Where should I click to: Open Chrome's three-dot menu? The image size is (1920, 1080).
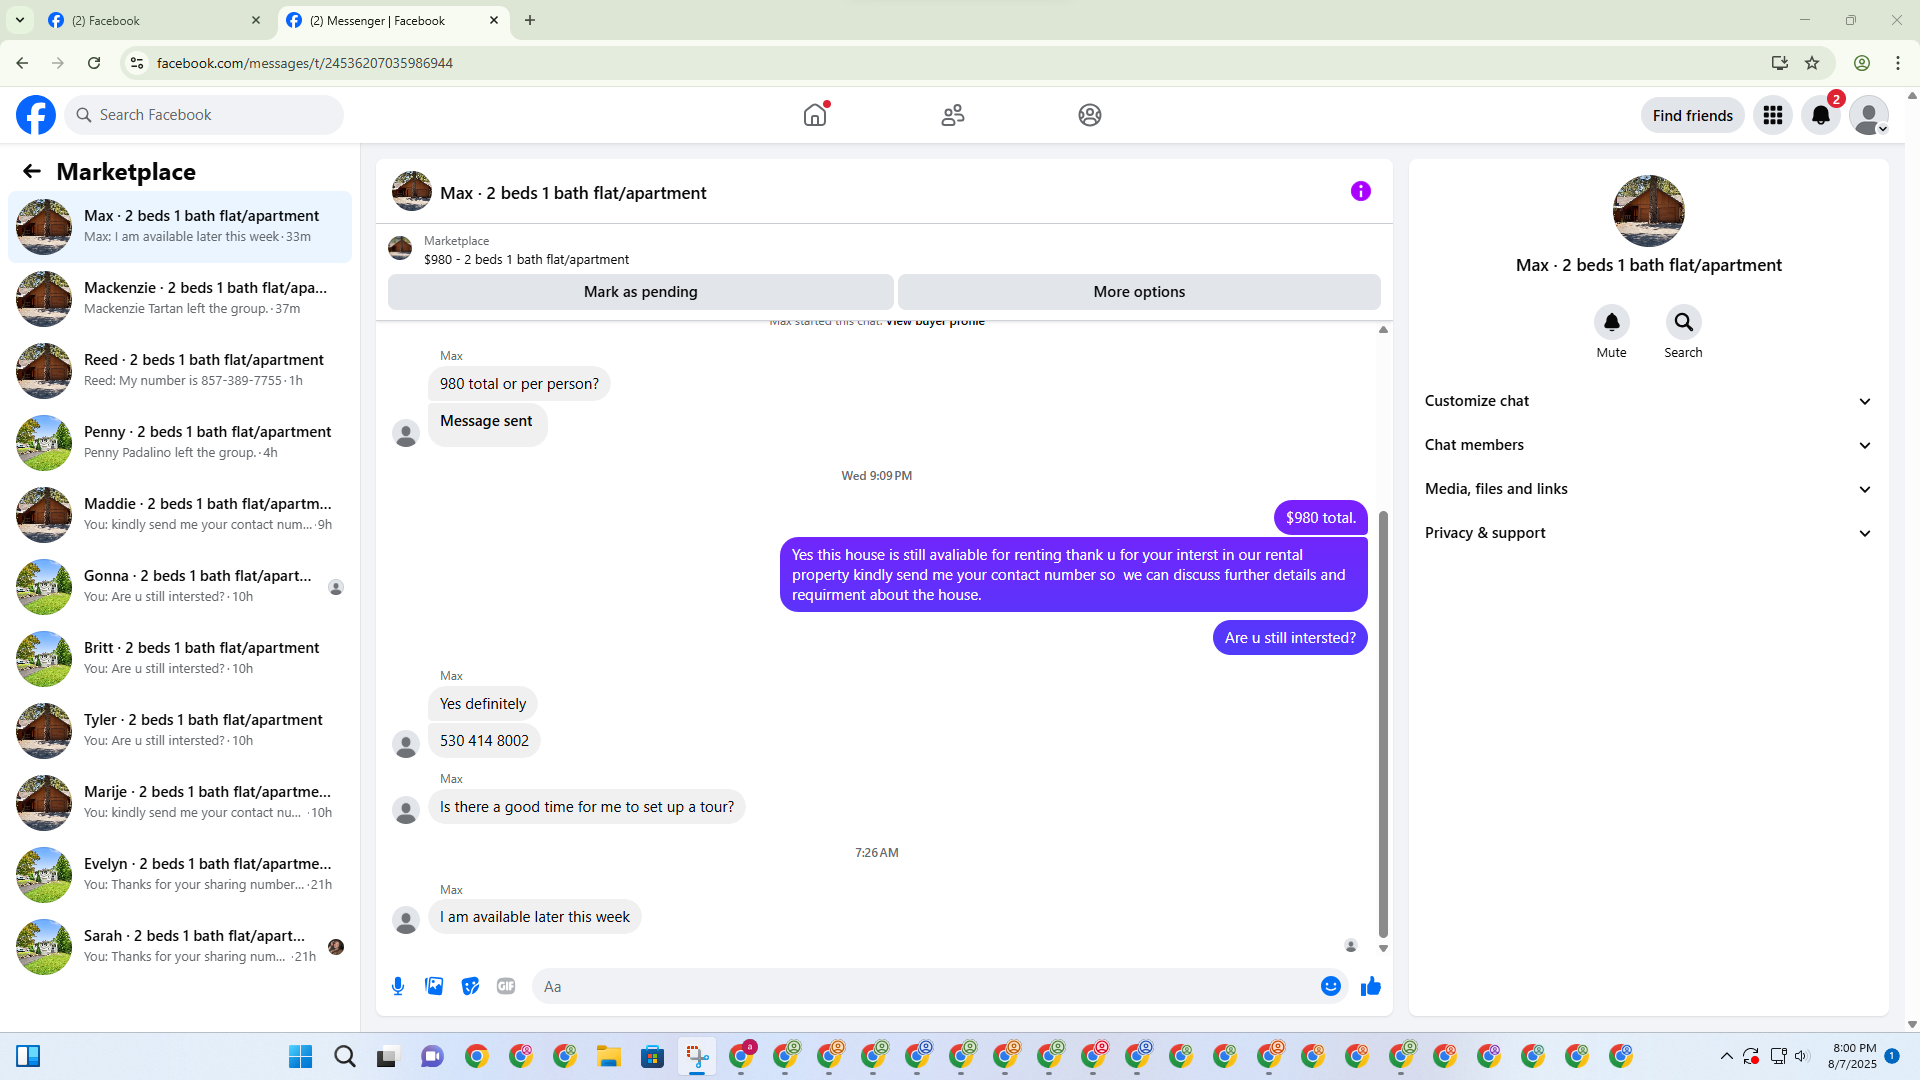(x=1898, y=63)
